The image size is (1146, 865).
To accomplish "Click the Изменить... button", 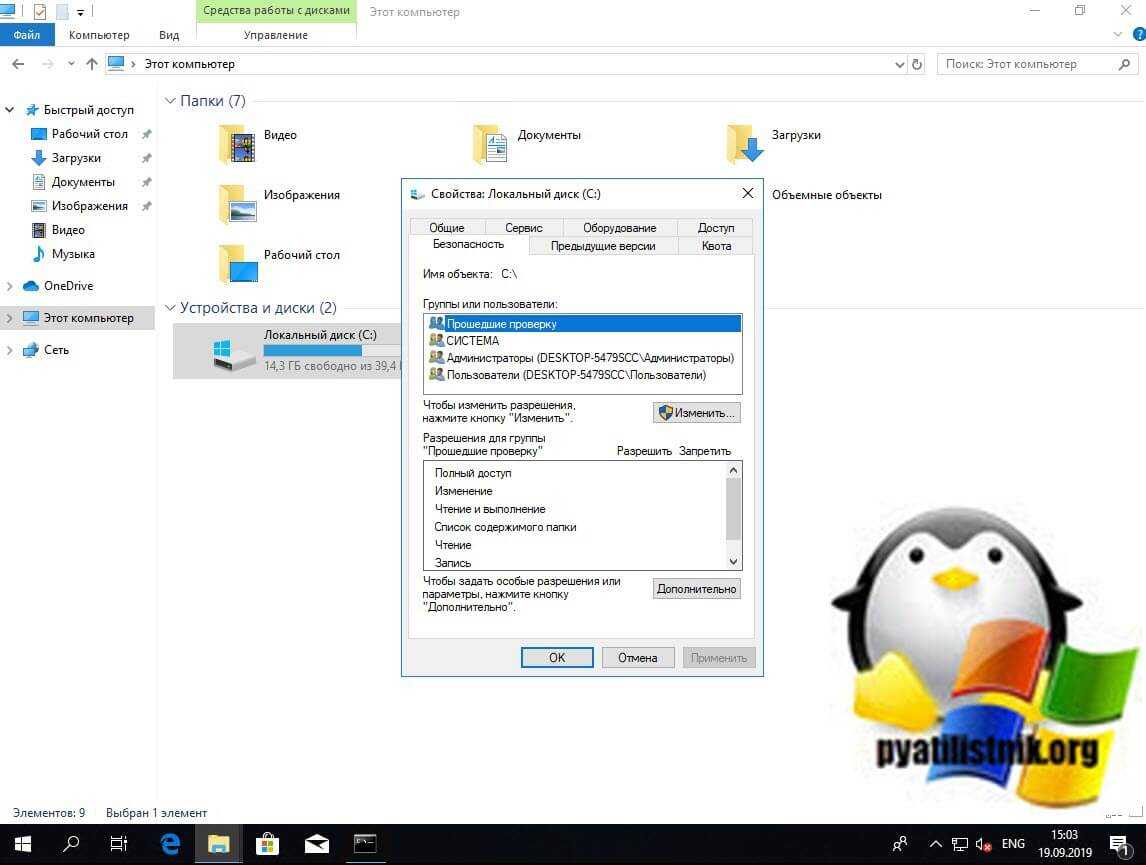I will coord(697,413).
